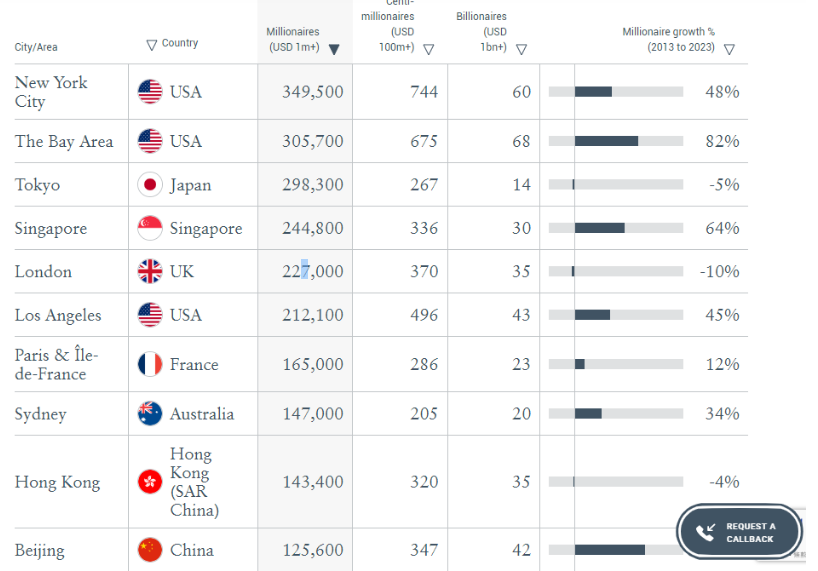Click the Los Angeles row name
Screen dimensions: 818x571
pos(58,316)
